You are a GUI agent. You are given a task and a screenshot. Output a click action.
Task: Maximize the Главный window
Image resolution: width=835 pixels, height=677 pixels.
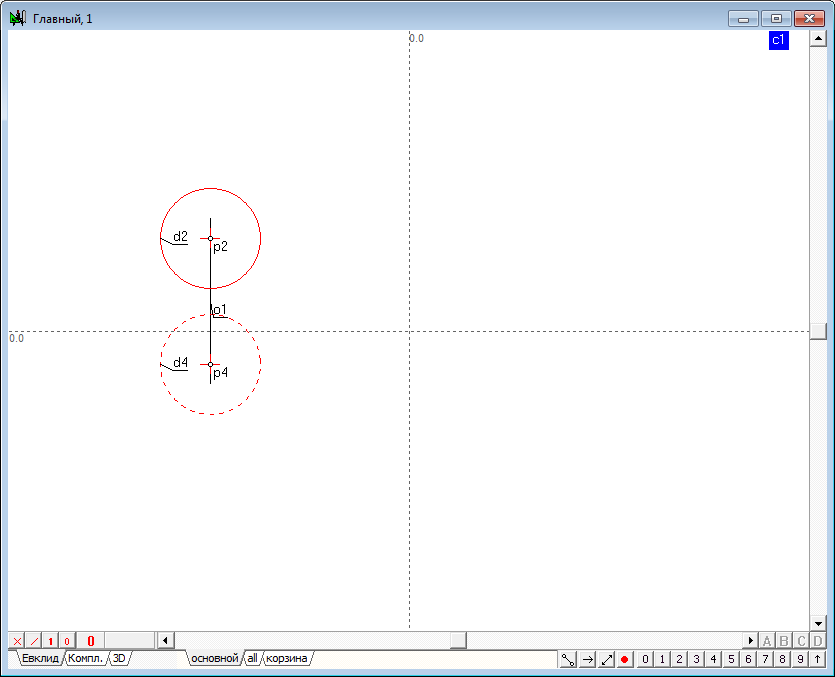tap(776, 19)
